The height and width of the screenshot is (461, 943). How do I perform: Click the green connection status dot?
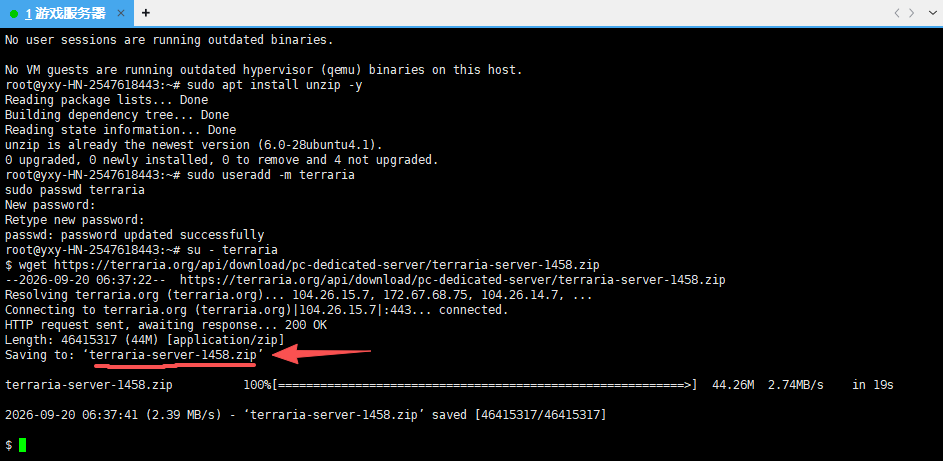(x=14, y=14)
